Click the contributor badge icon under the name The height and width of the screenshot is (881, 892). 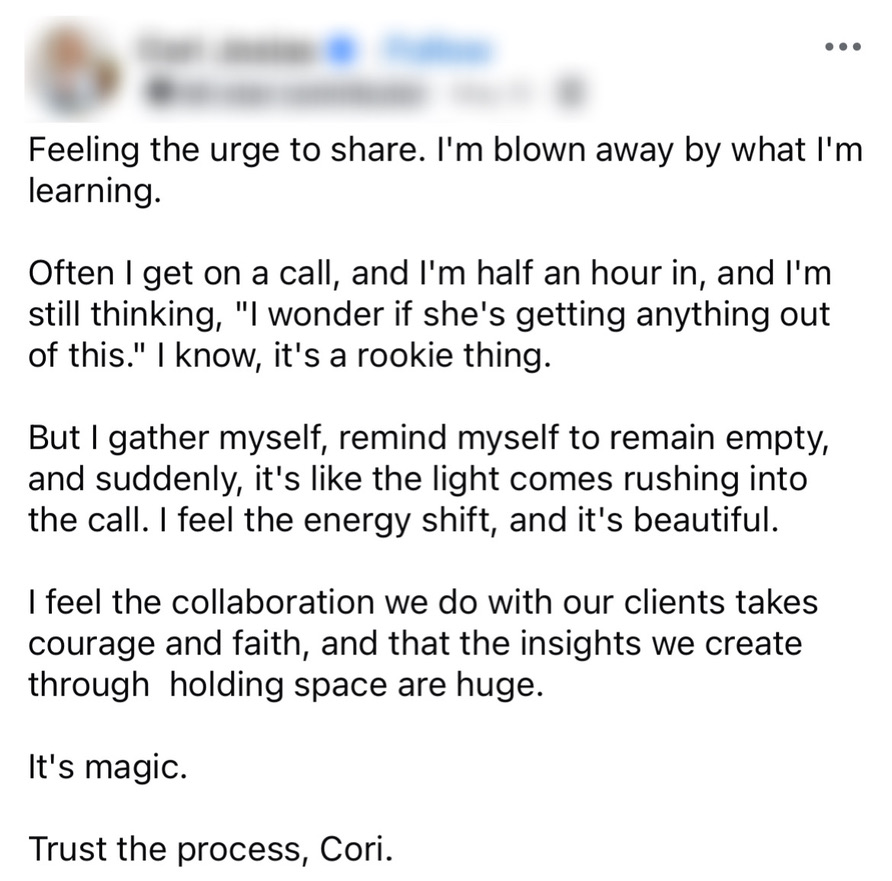157,94
